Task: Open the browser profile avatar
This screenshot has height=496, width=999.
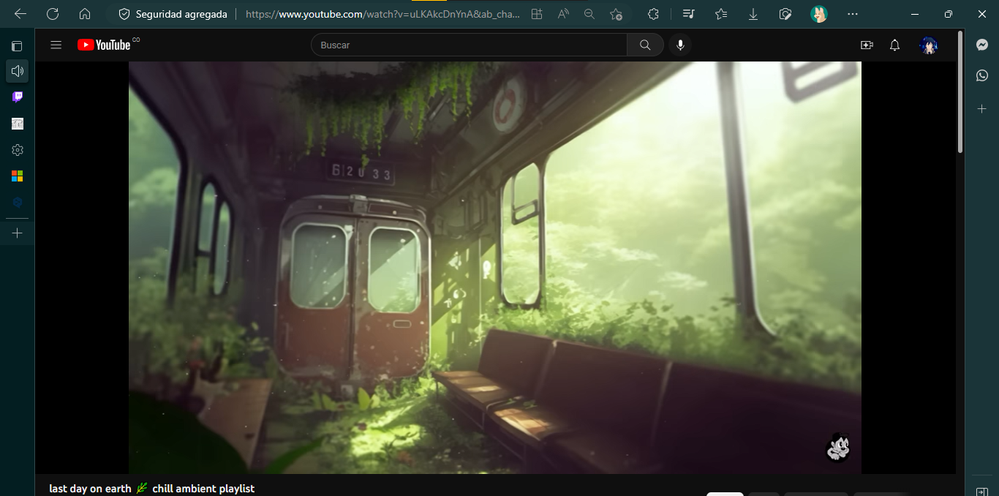Action: coord(819,14)
